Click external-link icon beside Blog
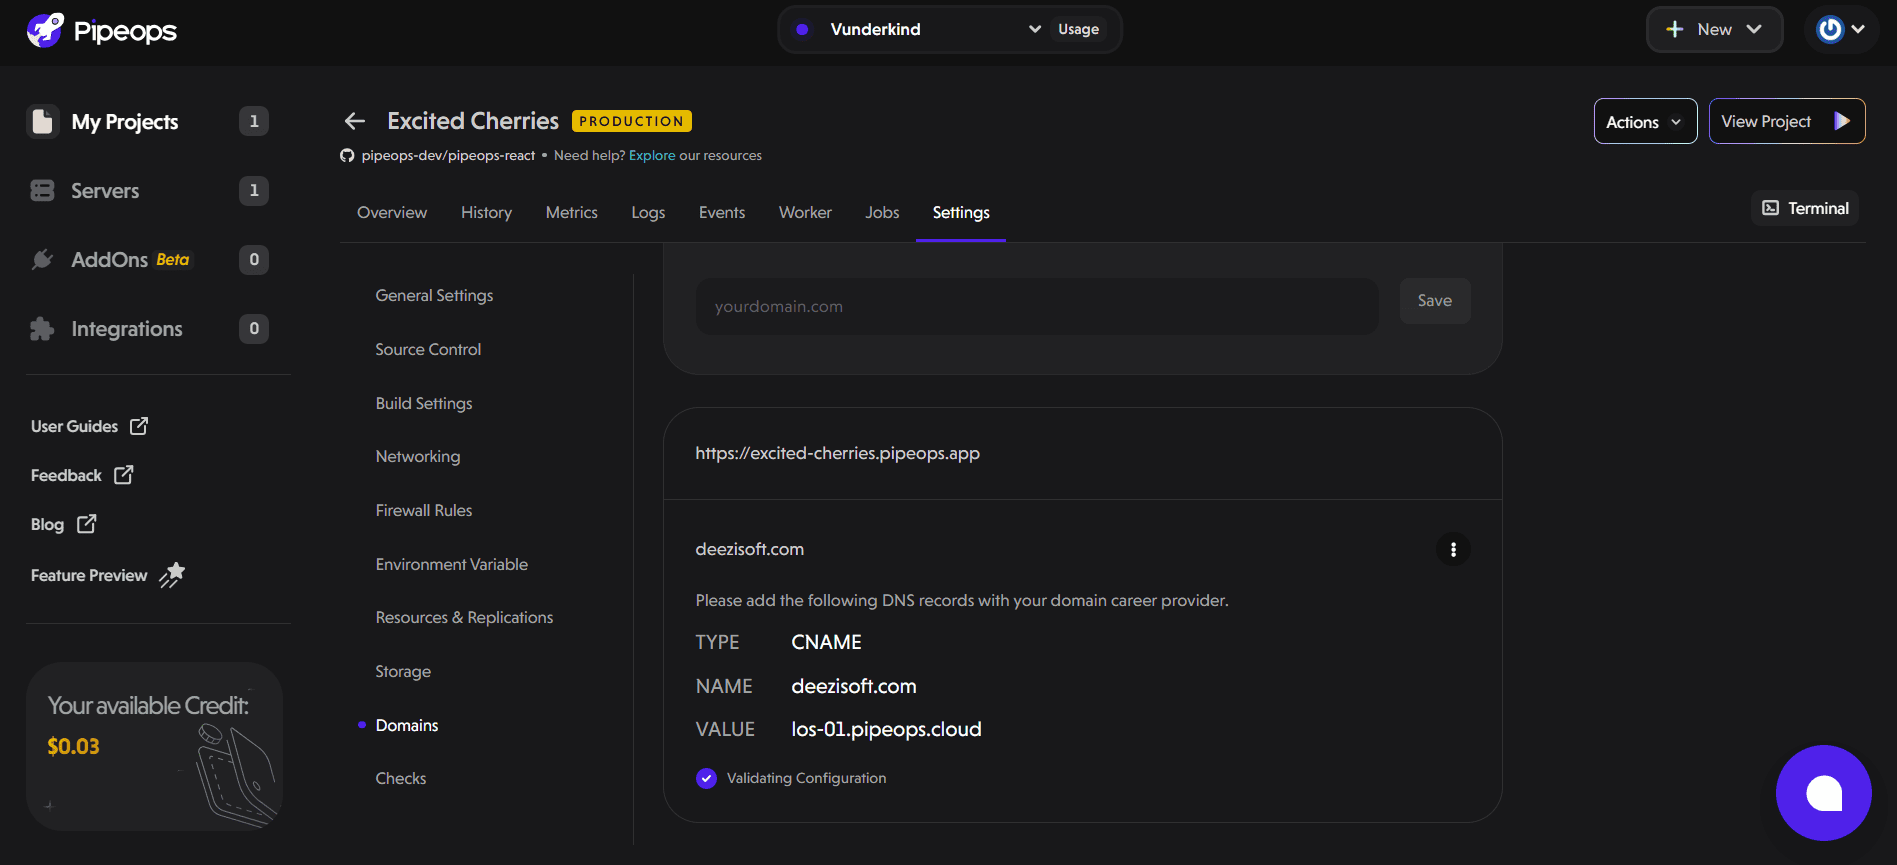Viewport: 1897px width, 865px height. point(87,523)
